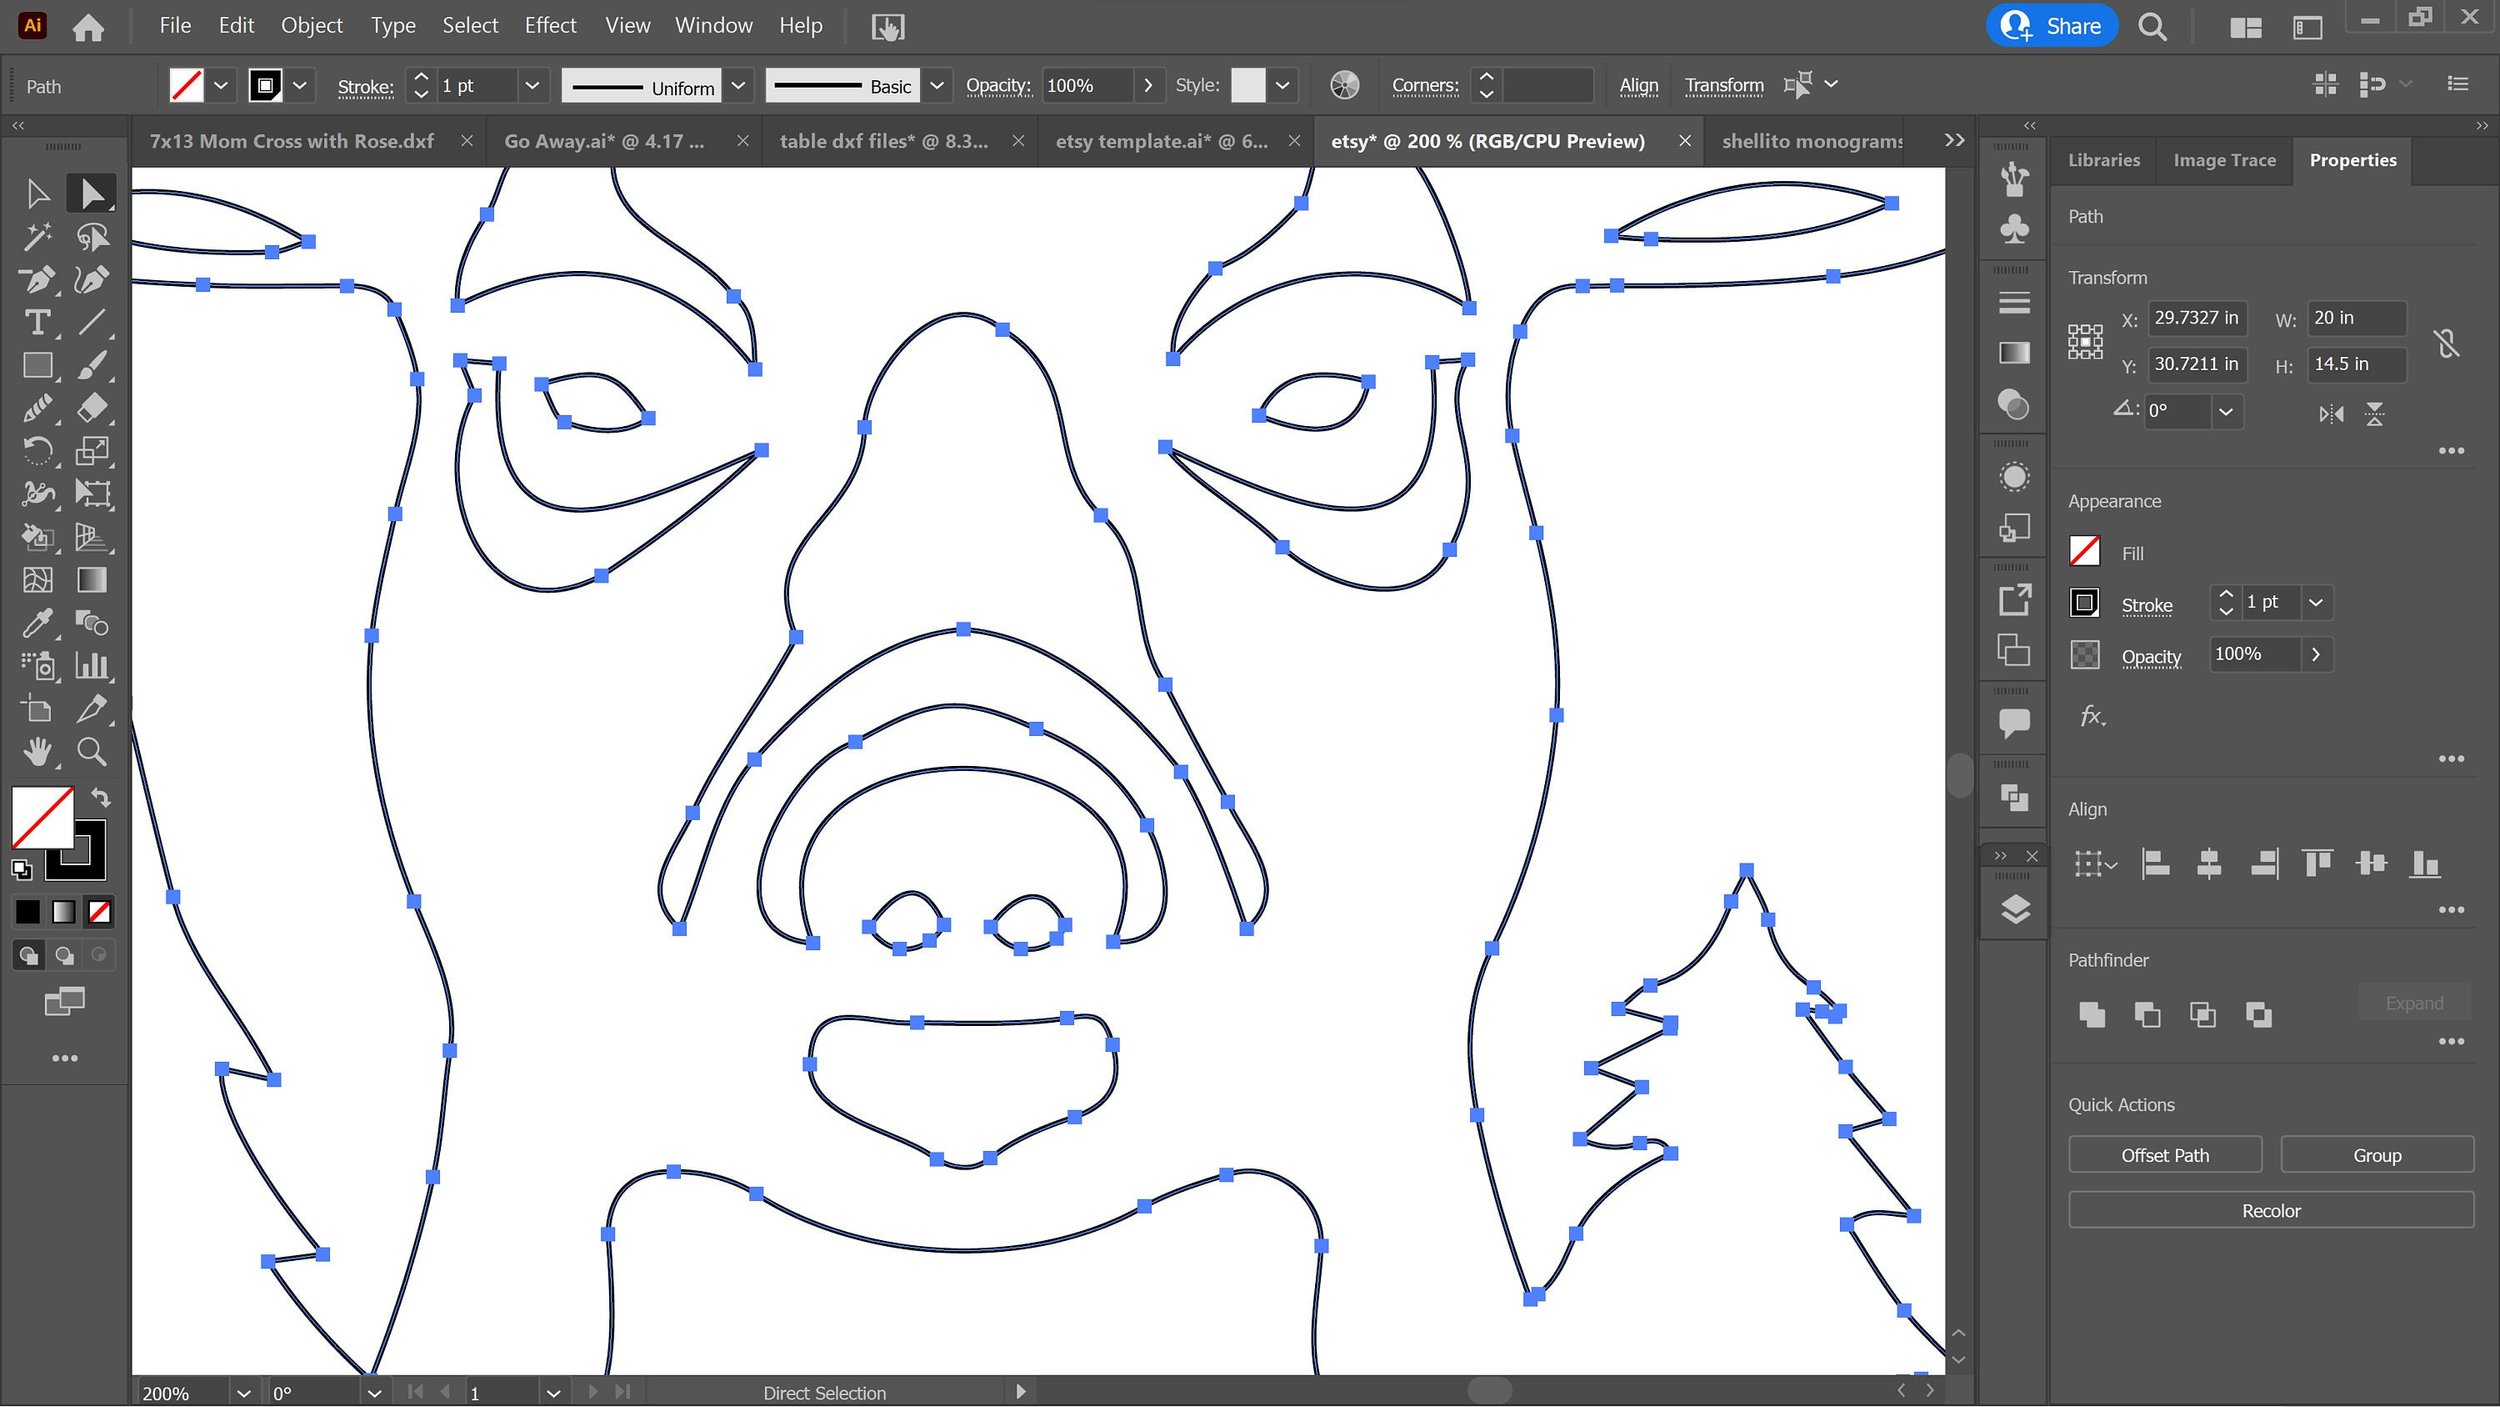
Task: Open the Transform link in control bar
Action: [1724, 86]
